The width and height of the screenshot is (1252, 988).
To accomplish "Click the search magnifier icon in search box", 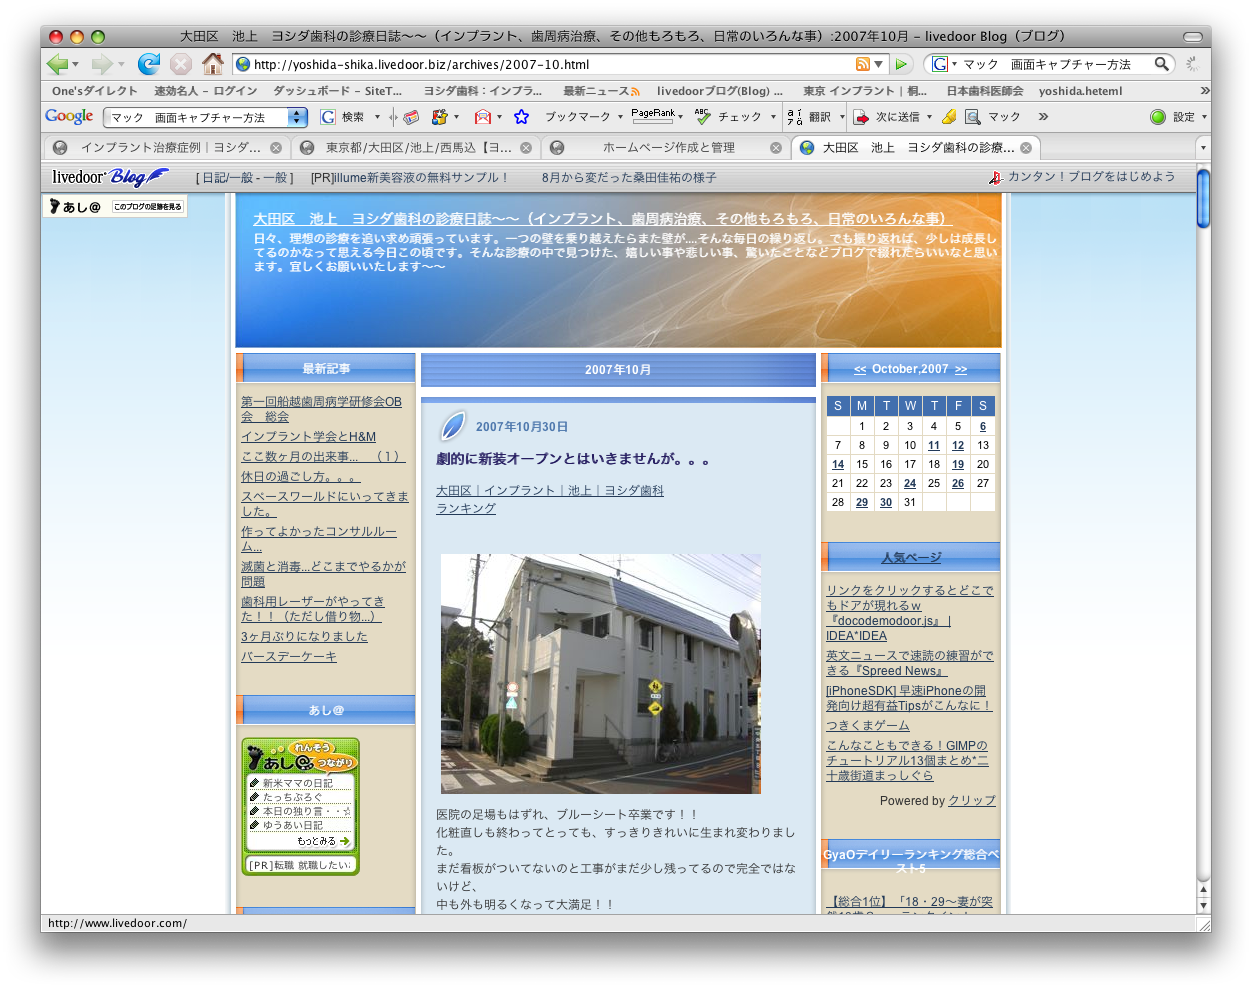I will (1161, 64).
